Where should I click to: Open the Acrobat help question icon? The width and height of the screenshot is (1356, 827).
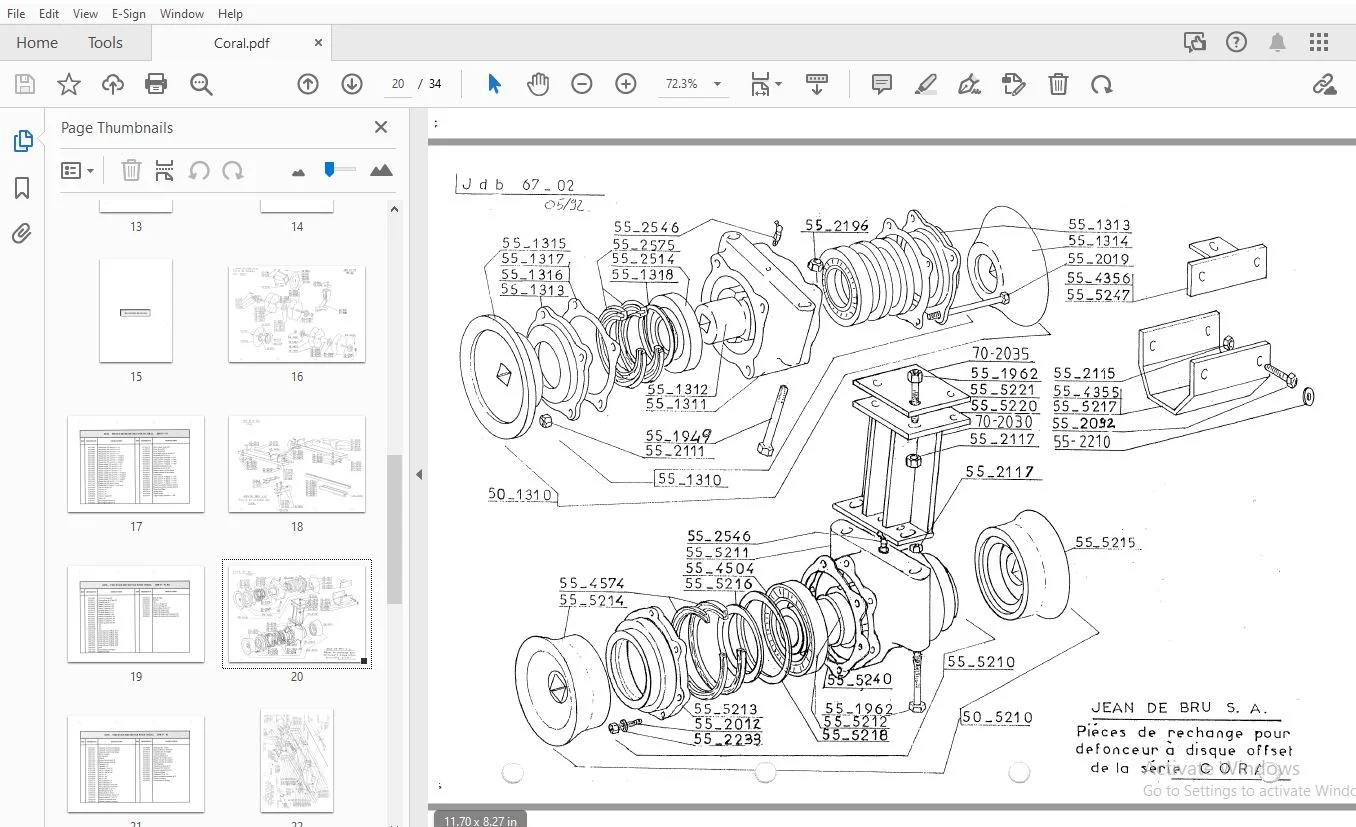point(1237,42)
